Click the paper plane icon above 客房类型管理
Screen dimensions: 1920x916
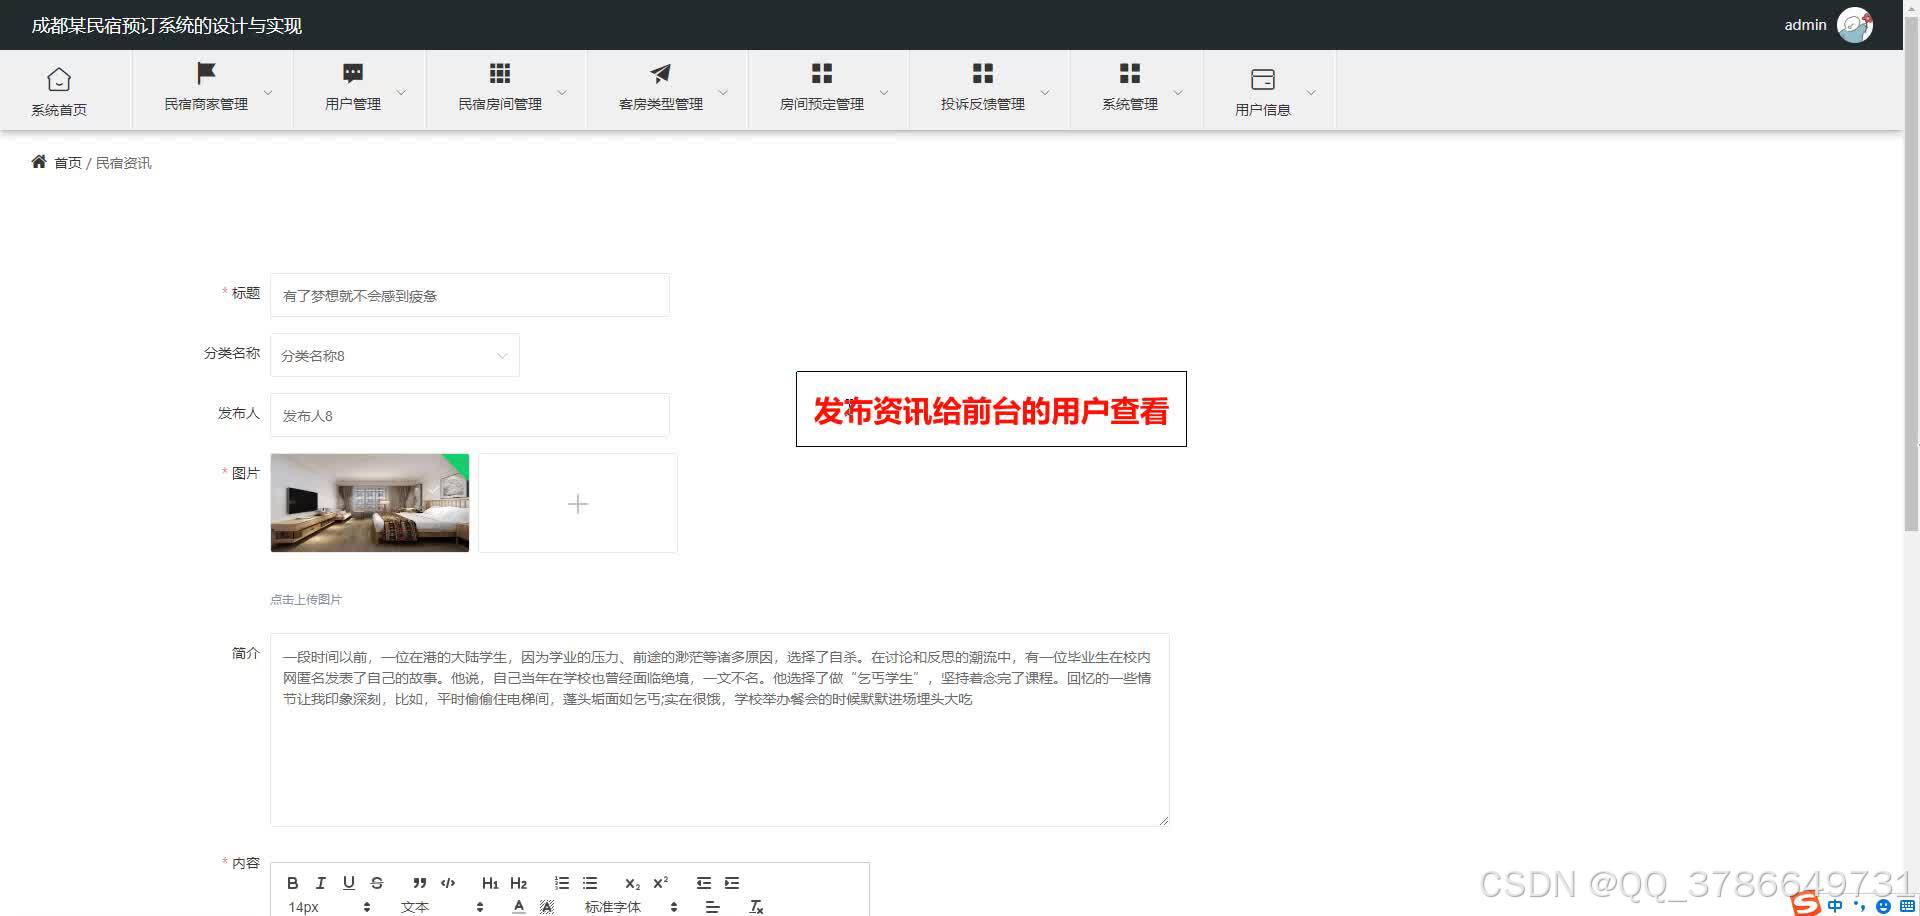coord(661,73)
